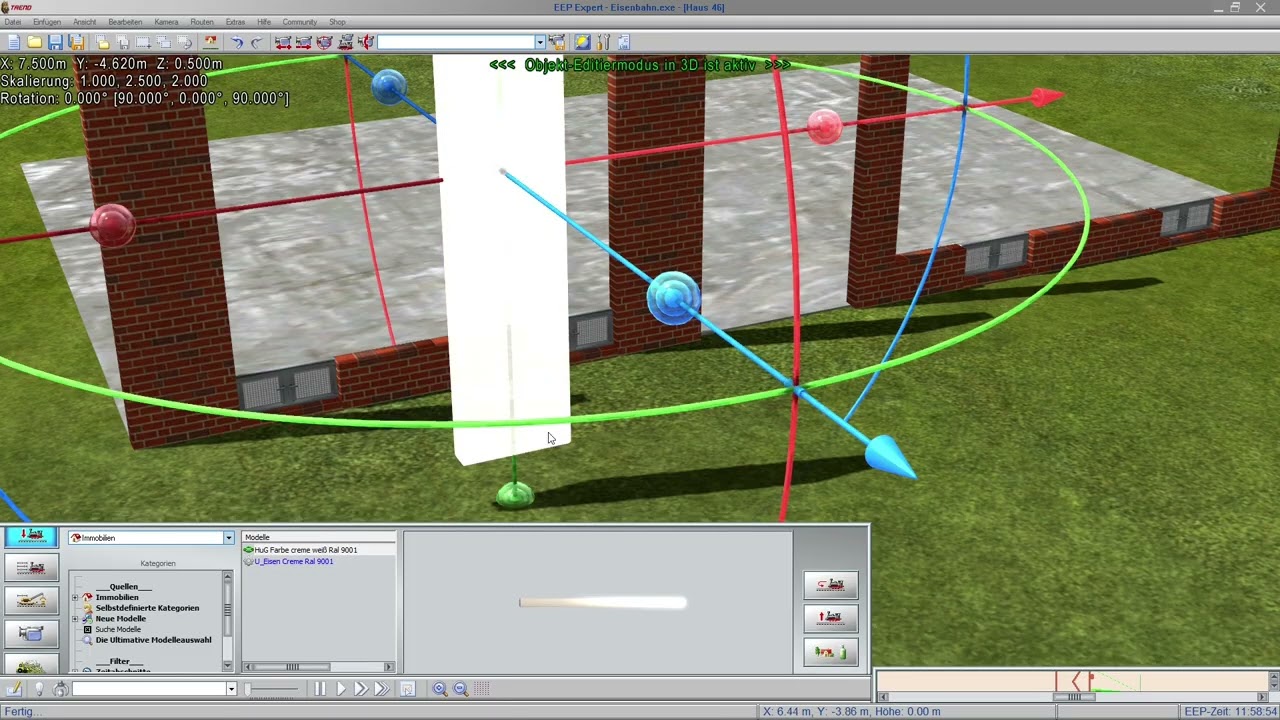Click the blue globe icon in the toolbar
Viewport: 1280px width, 720px height.
(x=582, y=42)
